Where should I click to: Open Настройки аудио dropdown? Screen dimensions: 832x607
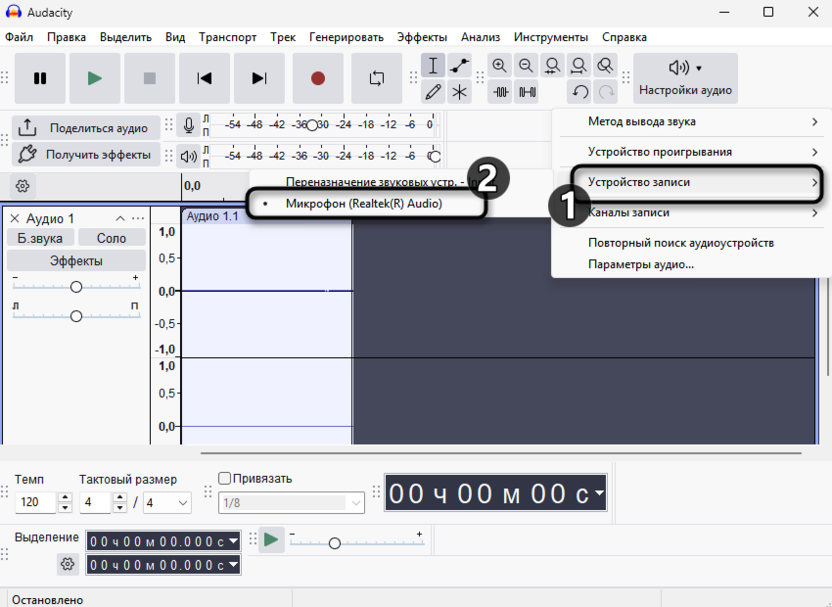coord(685,78)
